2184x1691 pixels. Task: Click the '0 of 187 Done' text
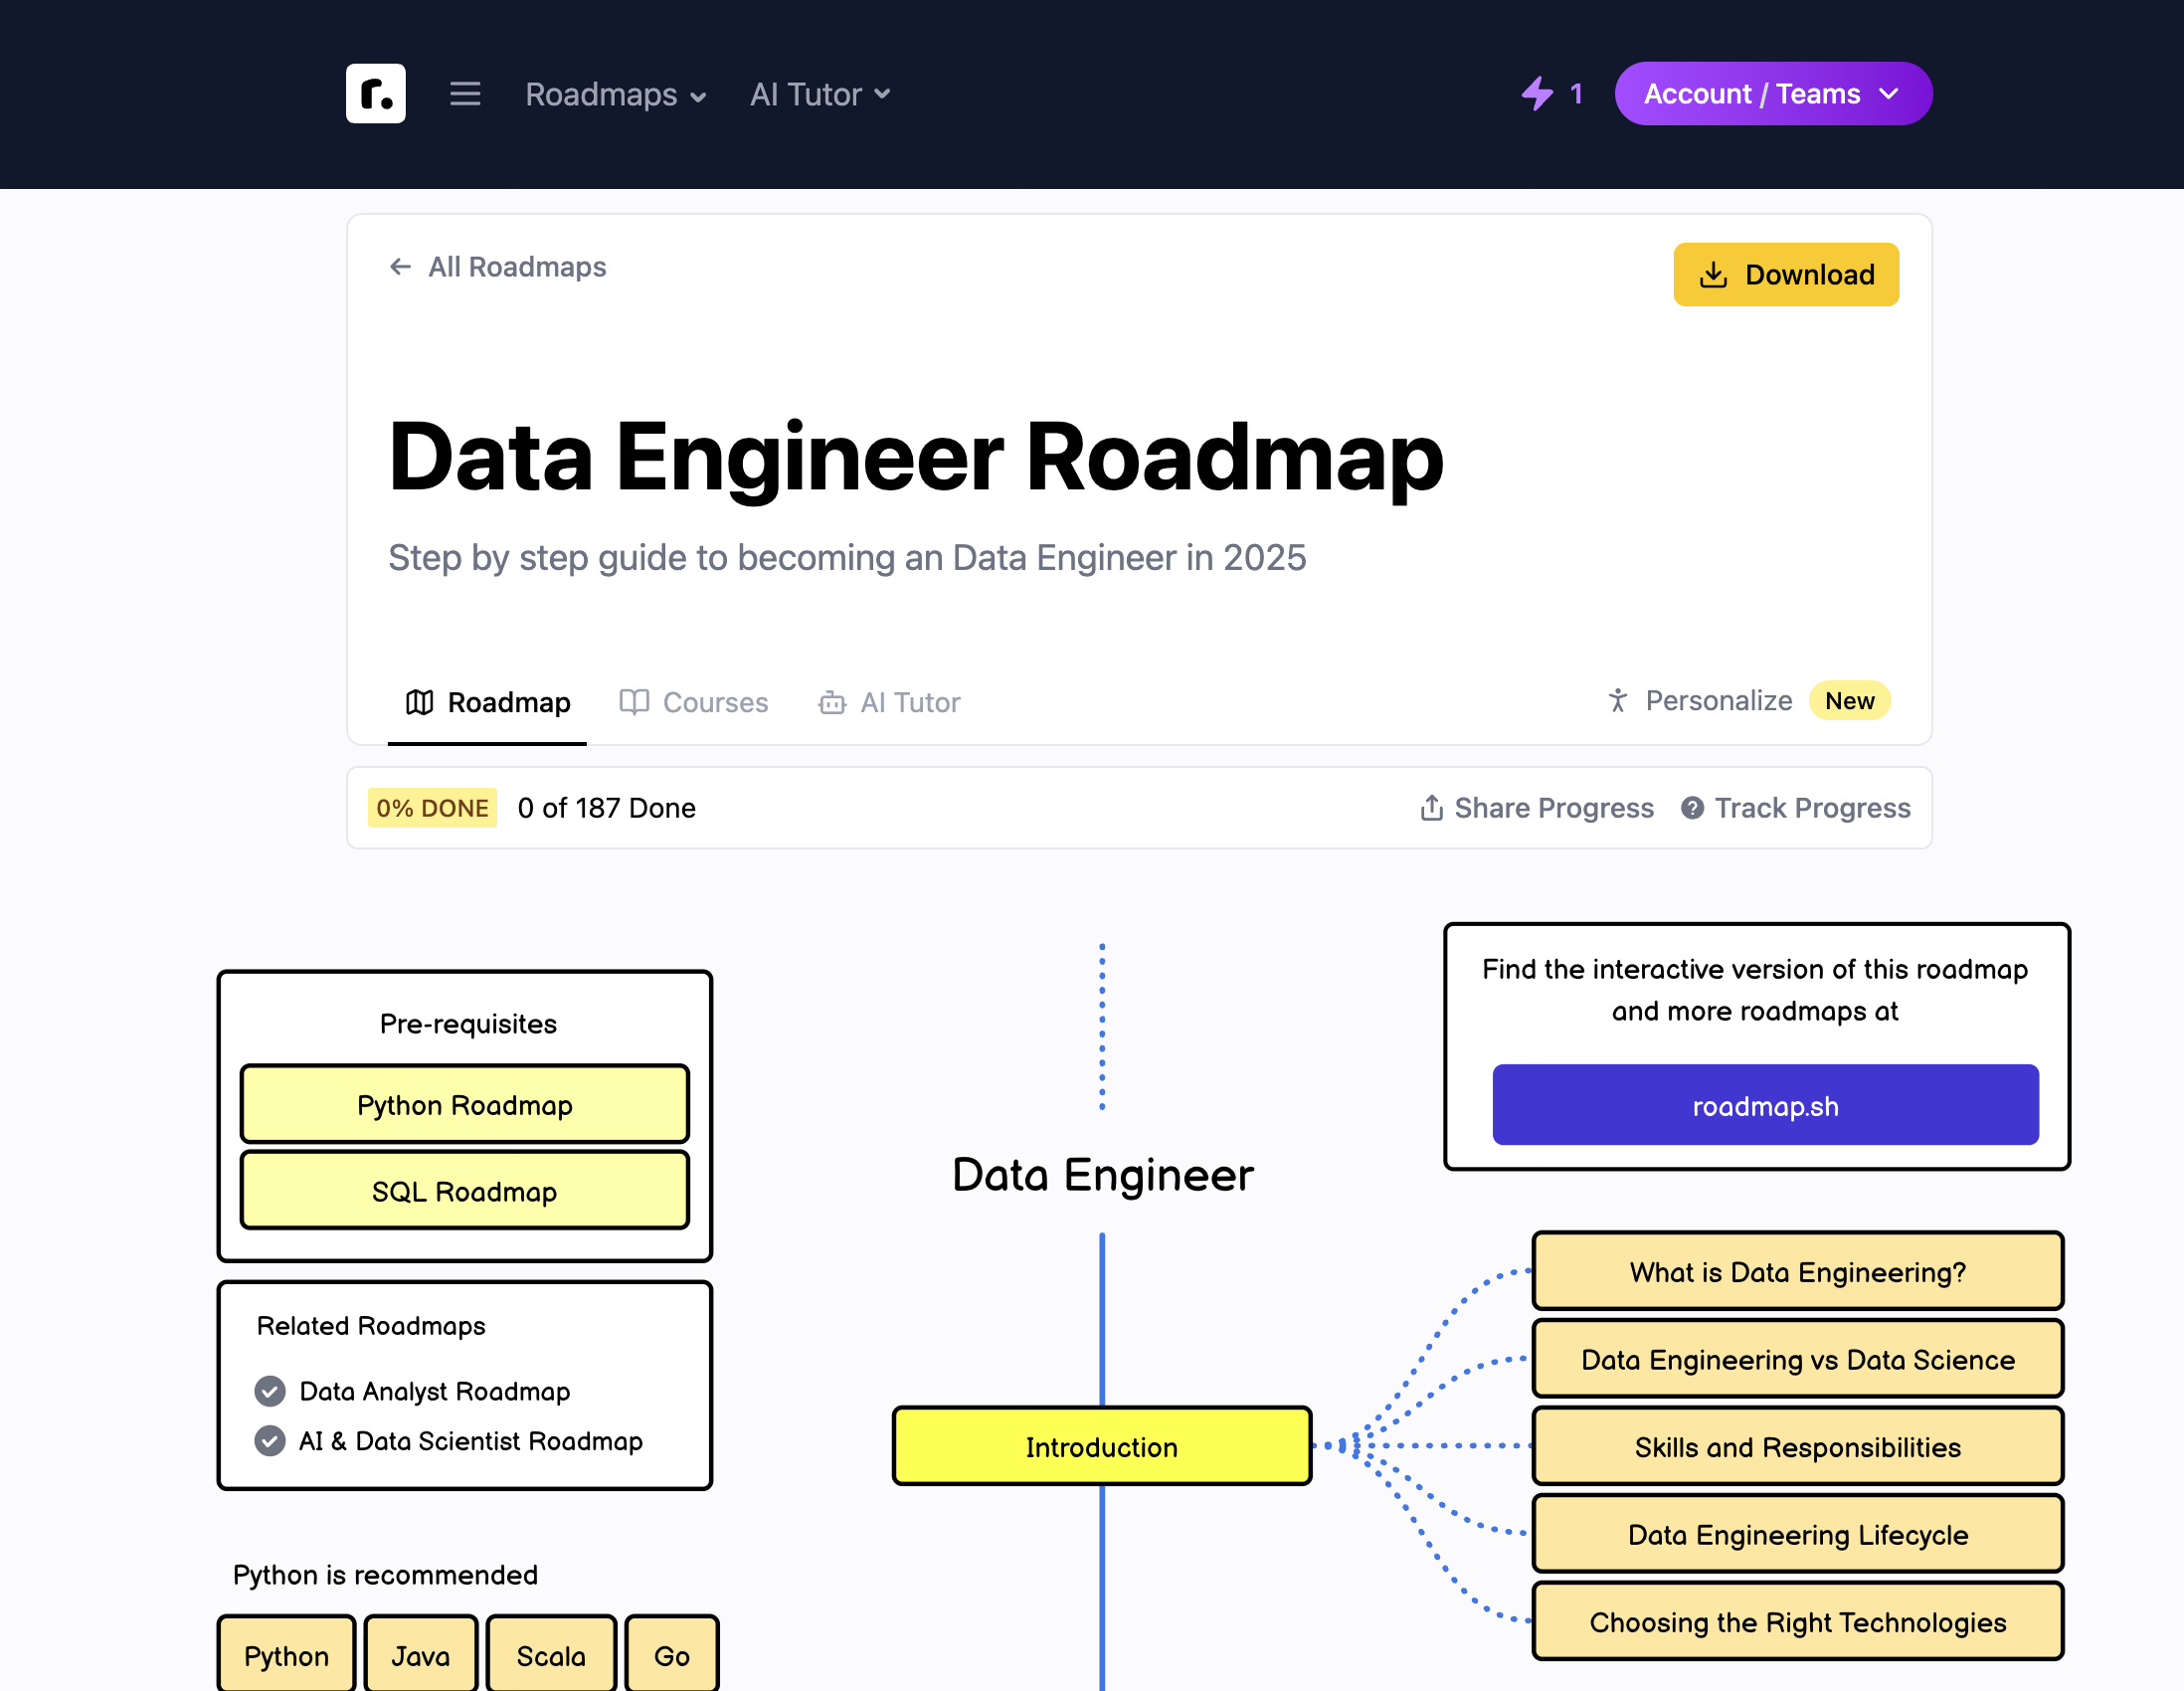pyautogui.click(x=606, y=808)
